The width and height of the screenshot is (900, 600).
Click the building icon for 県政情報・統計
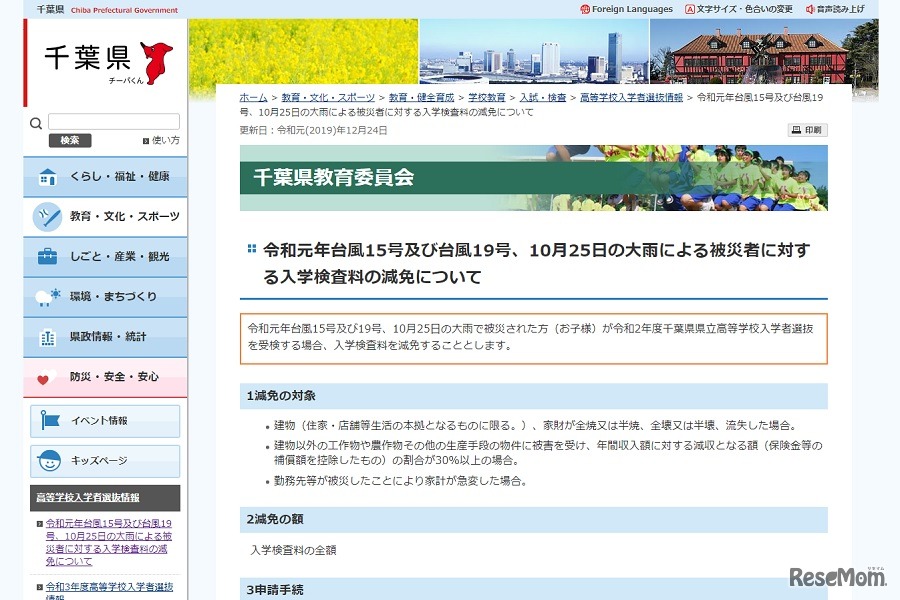[x=47, y=337]
